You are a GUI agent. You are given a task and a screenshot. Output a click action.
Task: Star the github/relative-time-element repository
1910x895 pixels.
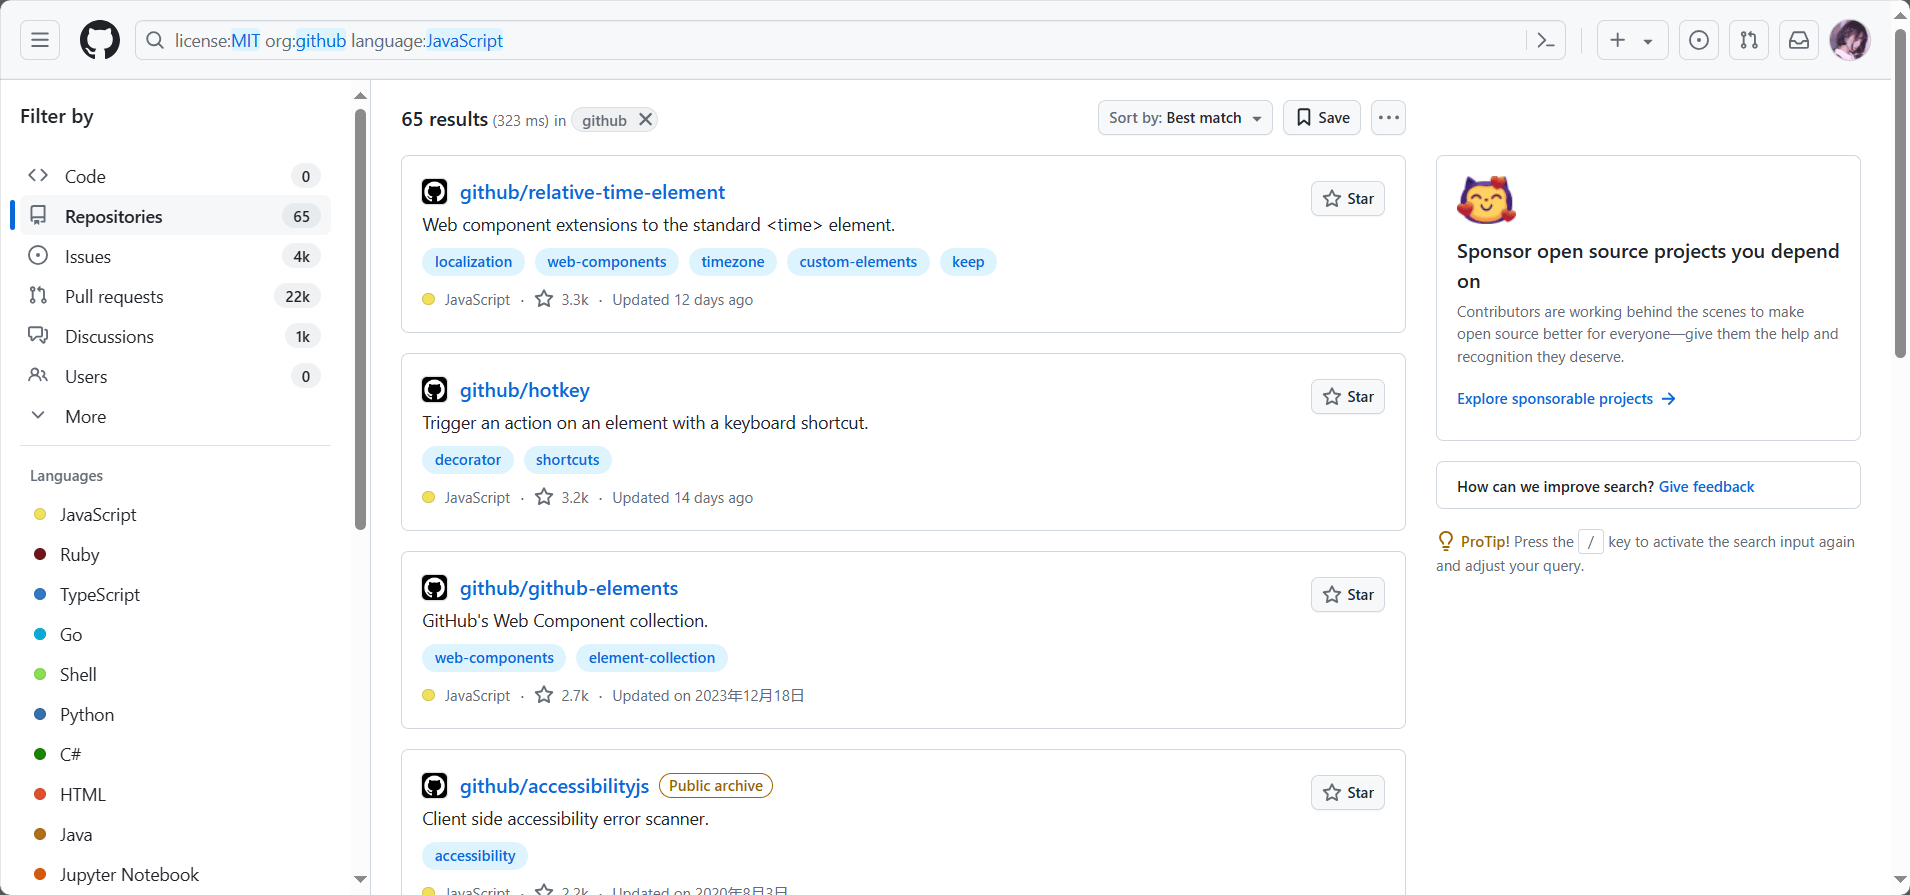1347,199
